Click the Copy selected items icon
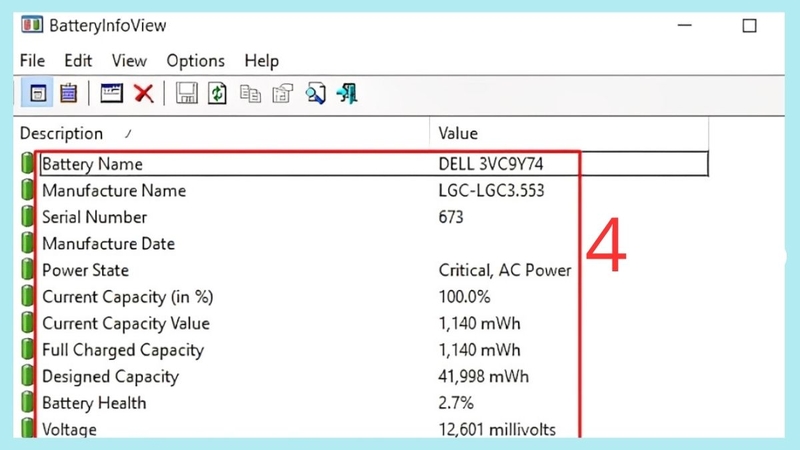800x450 pixels. pos(250,94)
